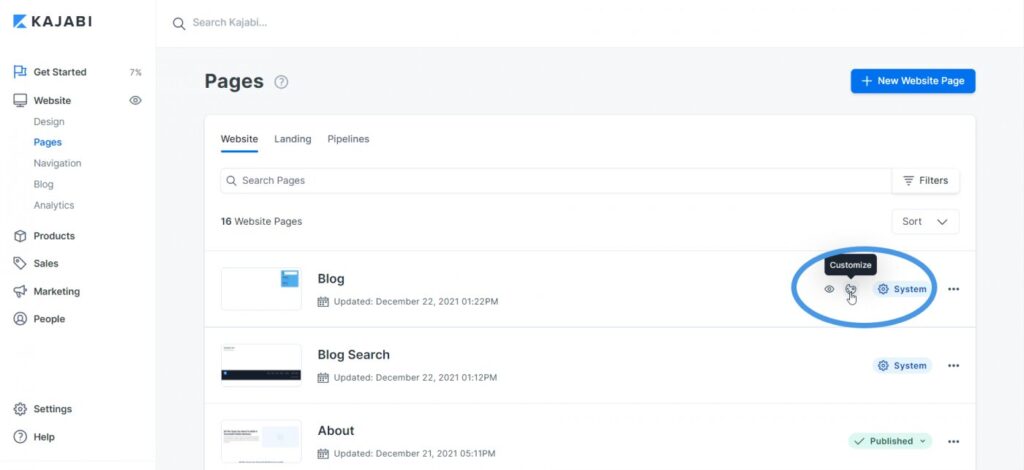Open the People section
The height and width of the screenshot is (470, 1024).
click(49, 319)
